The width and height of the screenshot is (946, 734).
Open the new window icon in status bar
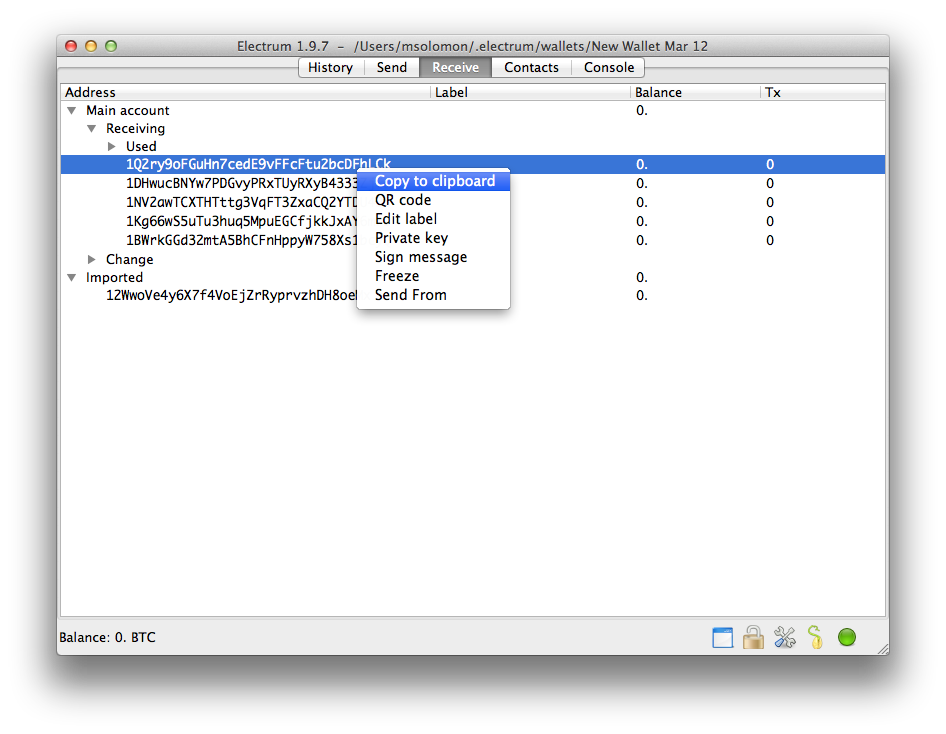coord(722,638)
